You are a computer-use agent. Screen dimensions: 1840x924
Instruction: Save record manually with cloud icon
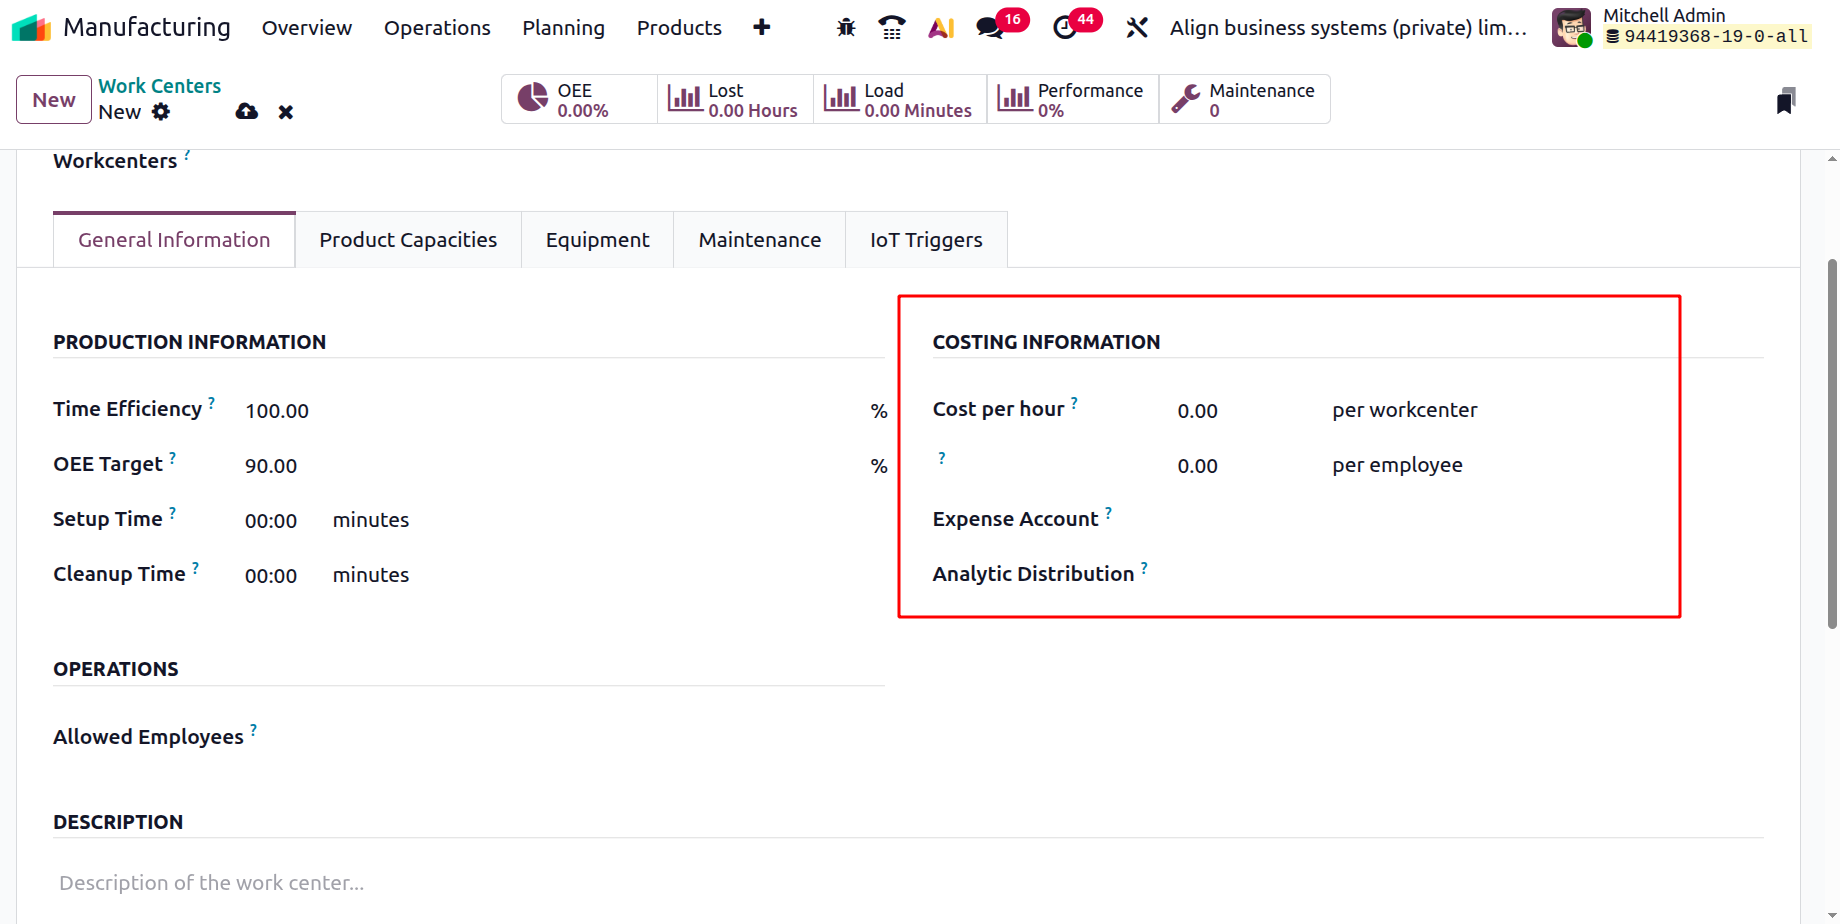point(247,112)
